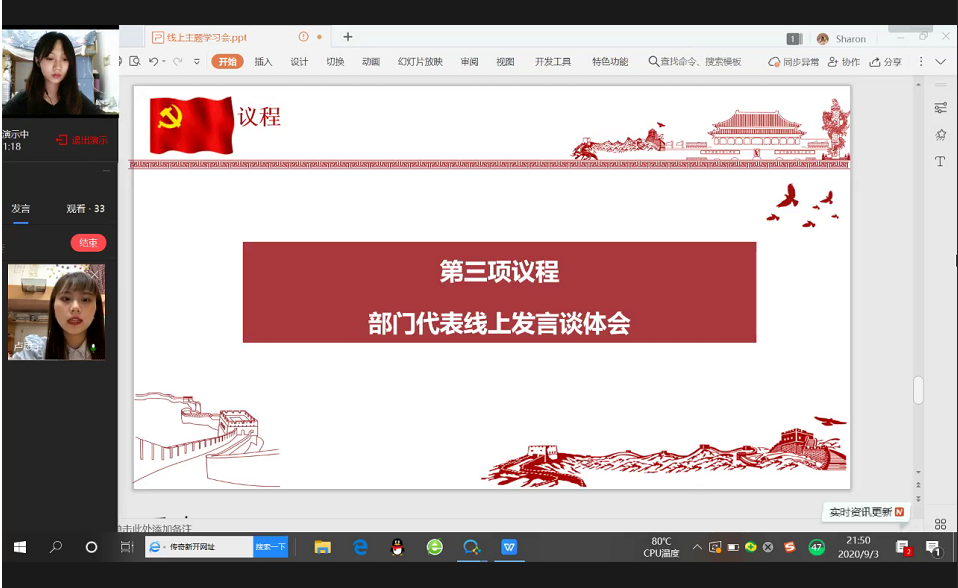Click the 查找命令 search commands field
The width and height of the screenshot is (958, 588).
pyautogui.click(x=695, y=62)
